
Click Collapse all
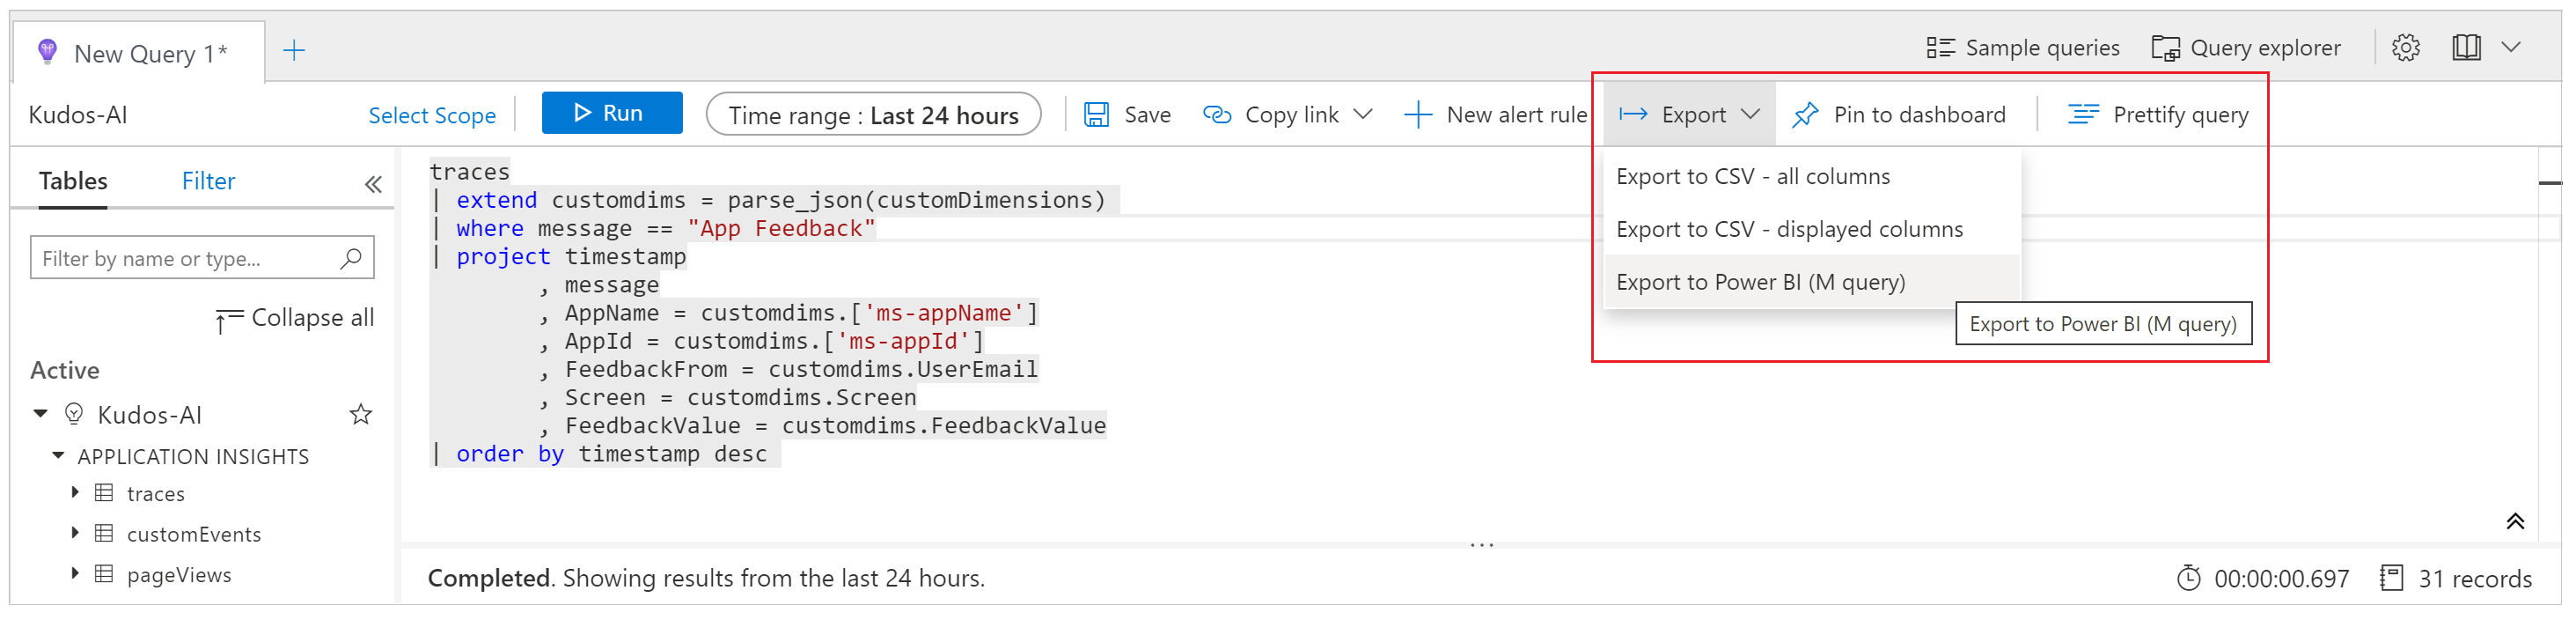point(294,318)
